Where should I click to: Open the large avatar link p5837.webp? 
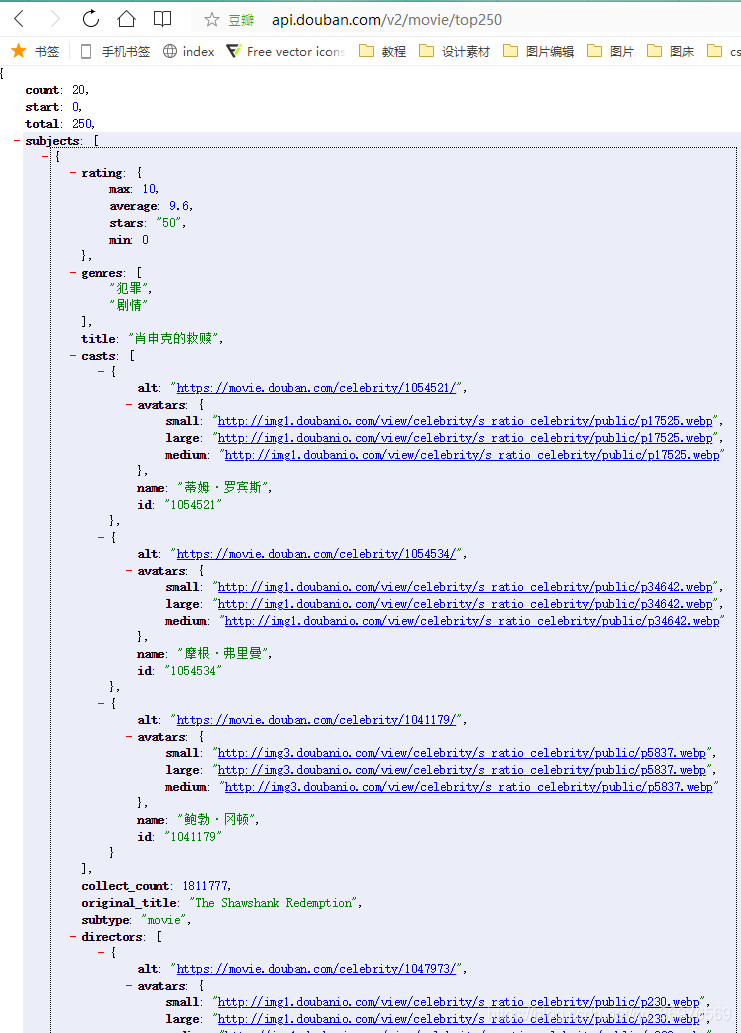462,770
